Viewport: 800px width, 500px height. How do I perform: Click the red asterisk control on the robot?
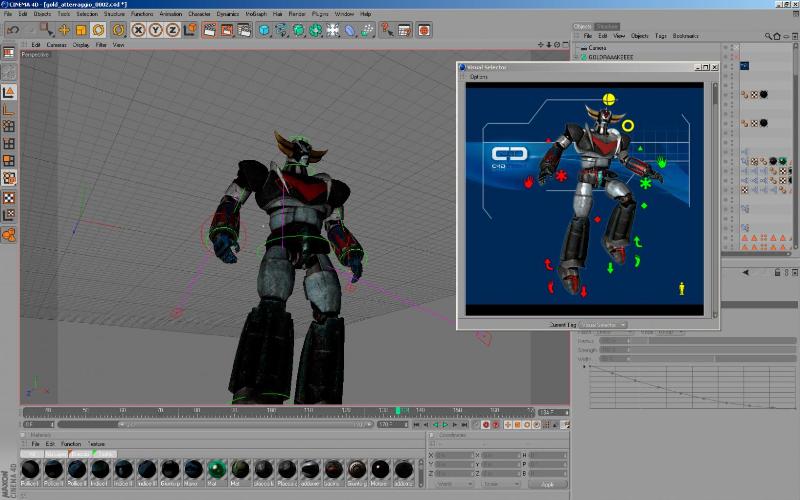[x=561, y=176]
